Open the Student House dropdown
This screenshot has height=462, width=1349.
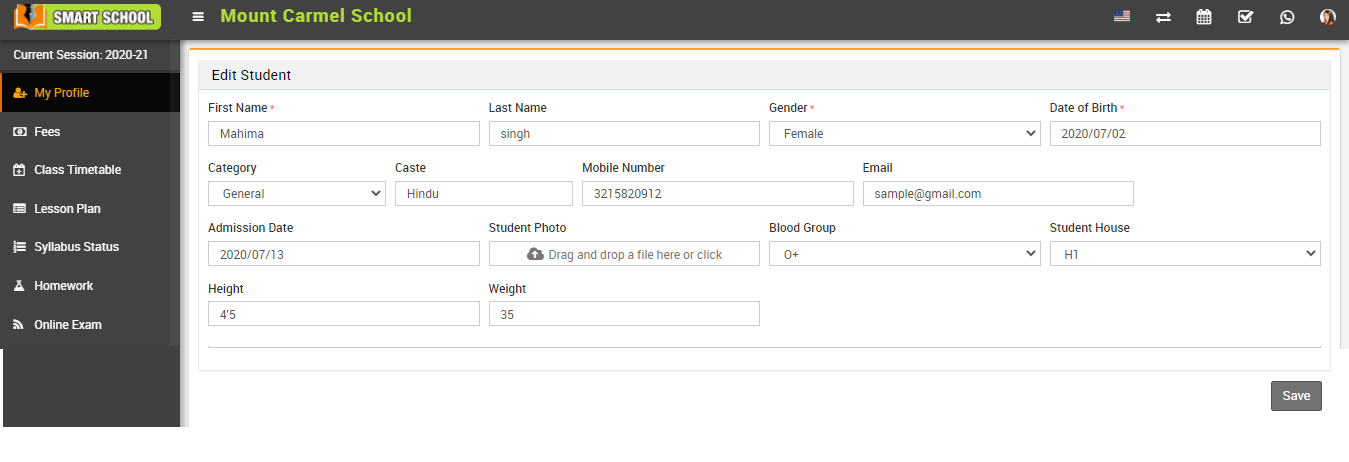[x=1184, y=255]
